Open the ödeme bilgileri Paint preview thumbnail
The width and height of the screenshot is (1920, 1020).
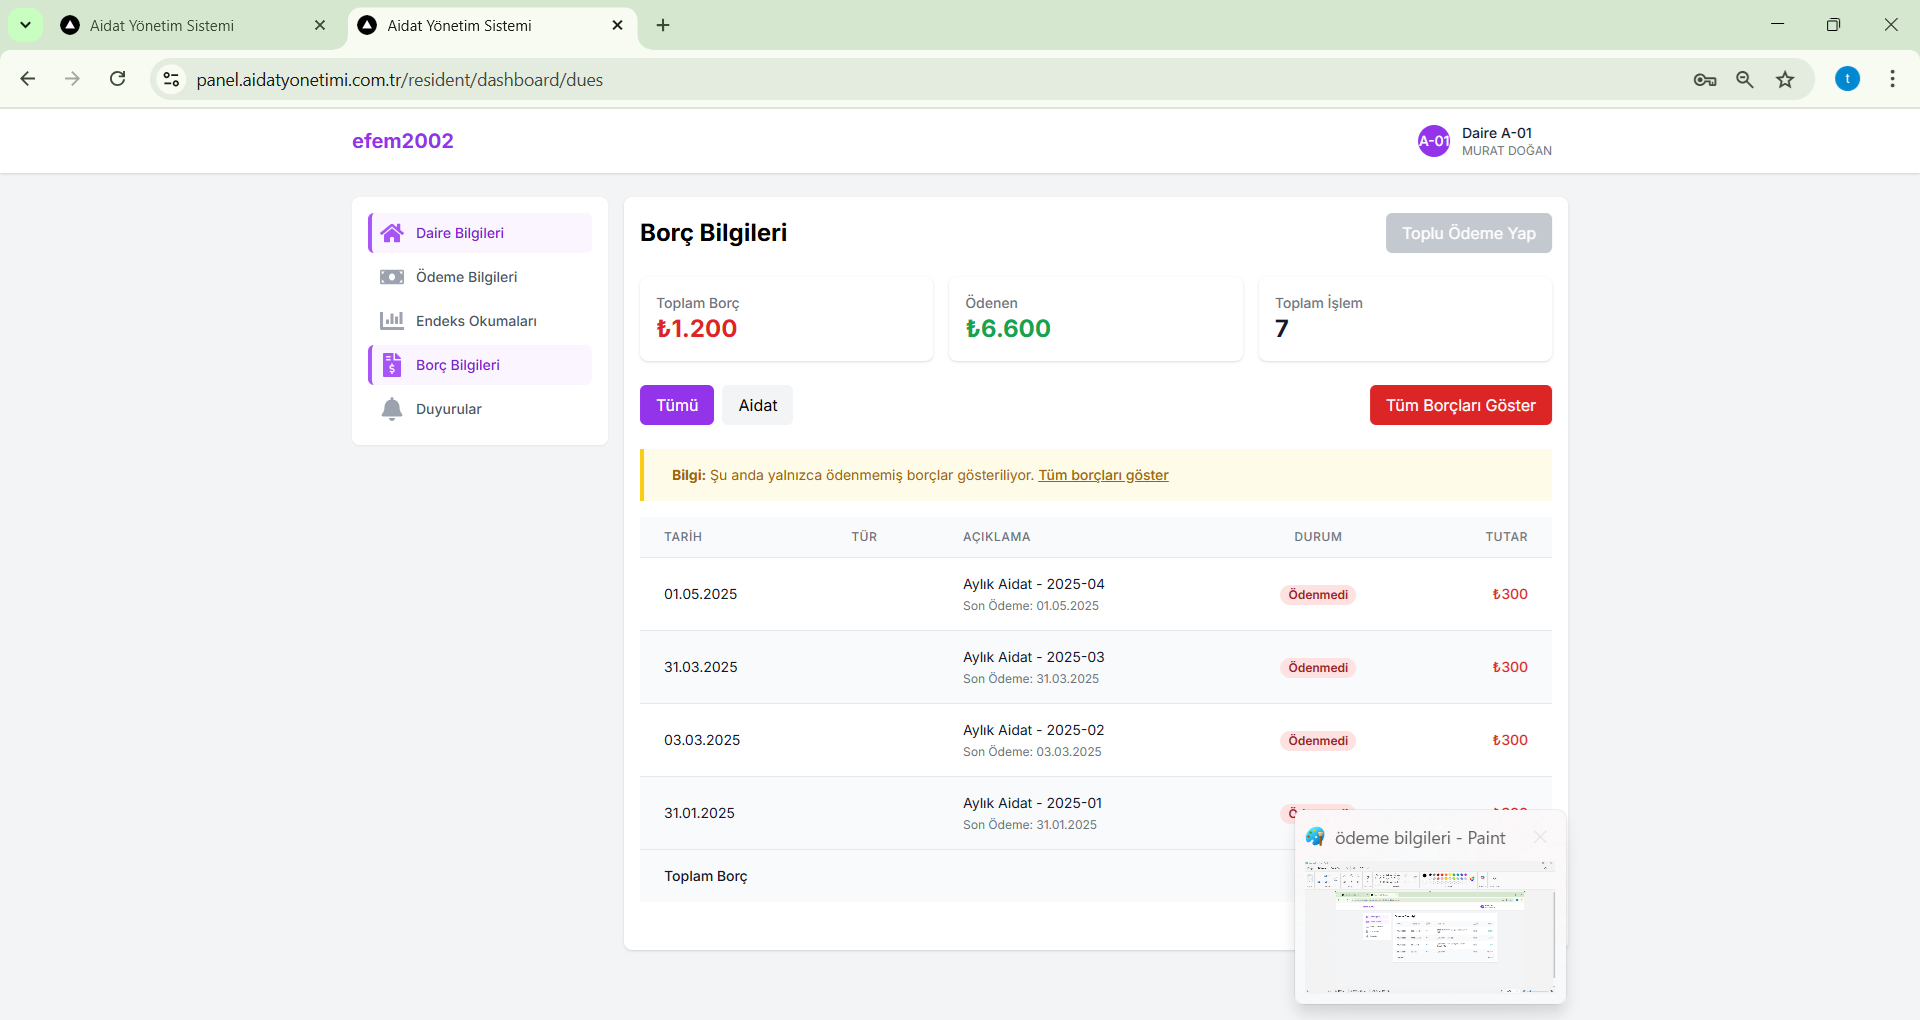point(1429,925)
